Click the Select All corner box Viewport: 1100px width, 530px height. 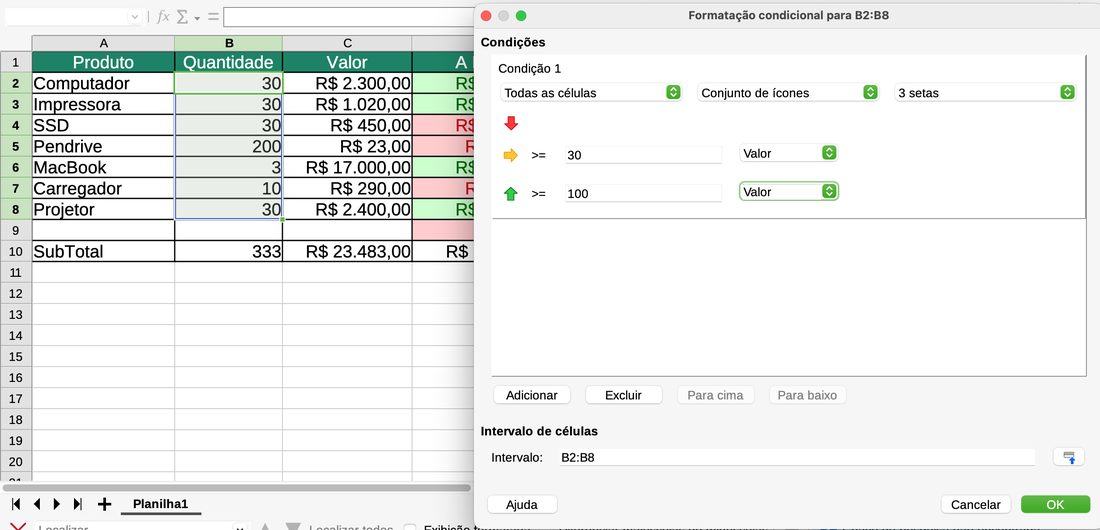[16, 44]
